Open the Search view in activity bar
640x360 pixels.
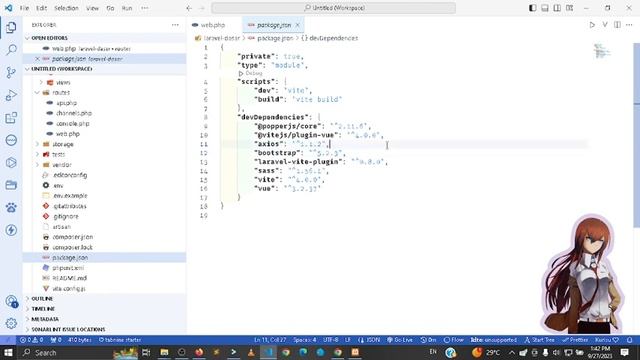pyautogui.click(x=11, y=50)
